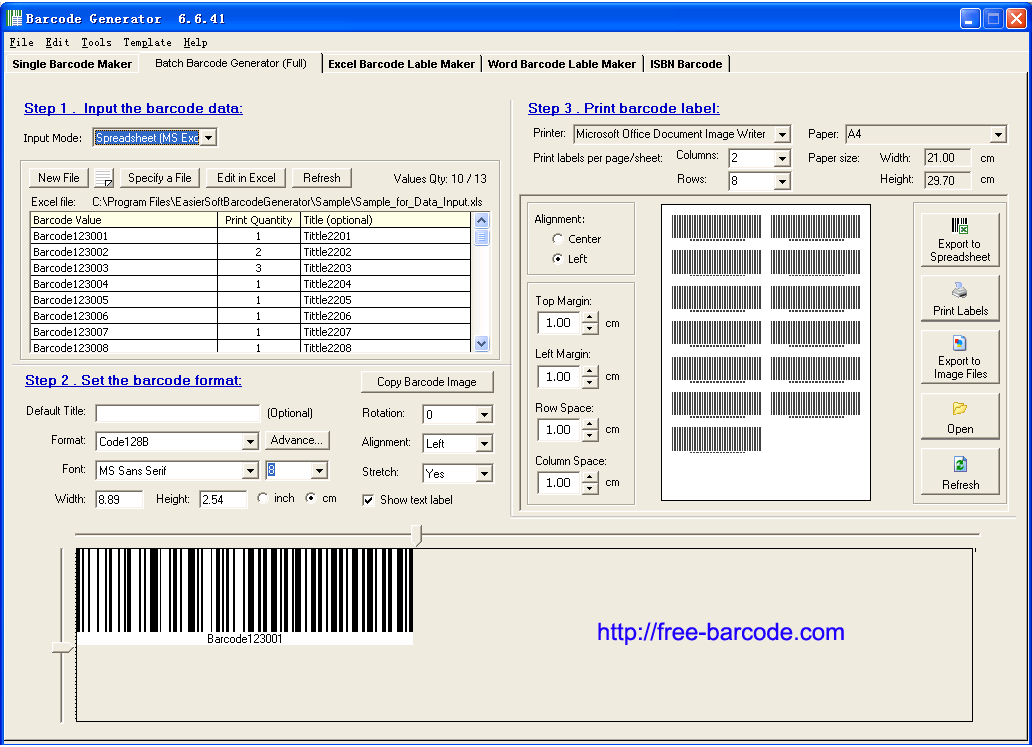Click the Default Title input field

click(177, 413)
